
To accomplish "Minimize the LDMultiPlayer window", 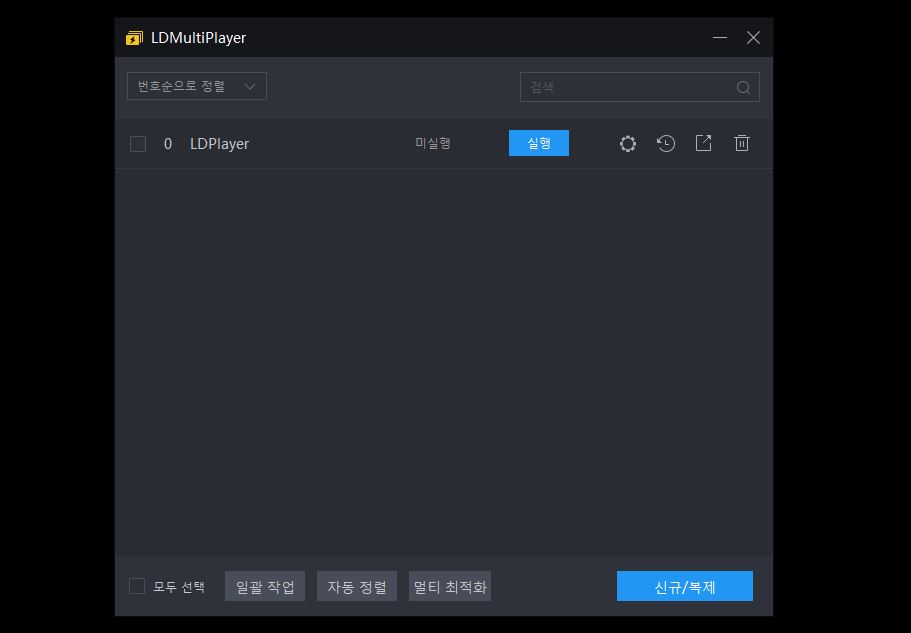I will click(720, 38).
